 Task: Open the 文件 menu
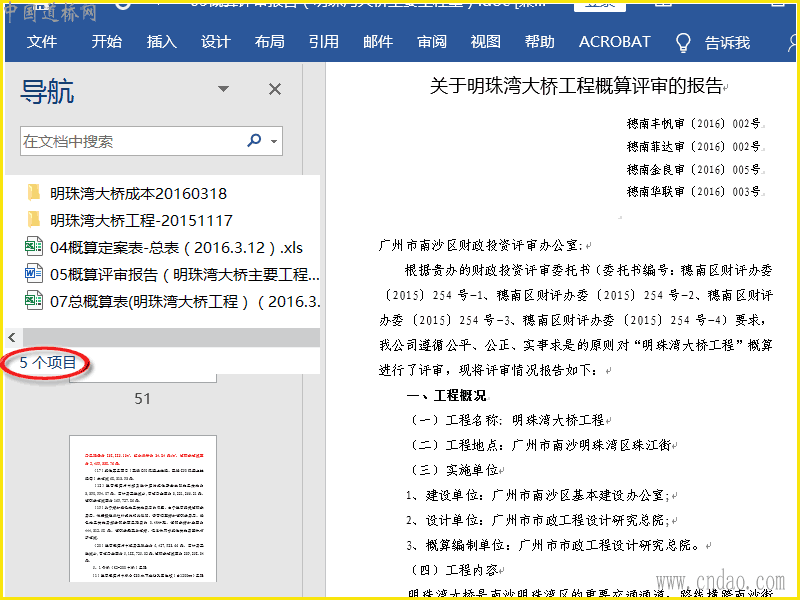click(42, 42)
